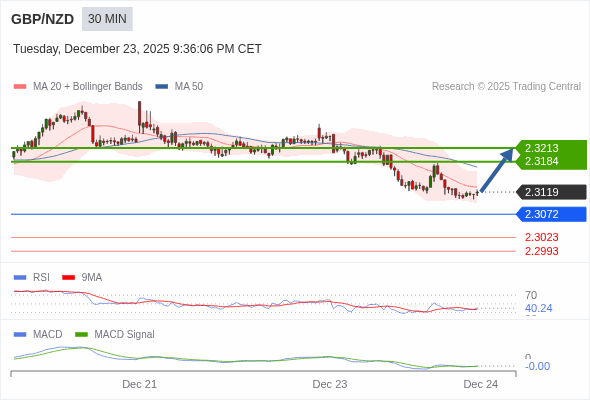Image resolution: width=590 pixels, height=400 pixels.
Task: Click the 2.3023 red support label
Action: coord(541,237)
